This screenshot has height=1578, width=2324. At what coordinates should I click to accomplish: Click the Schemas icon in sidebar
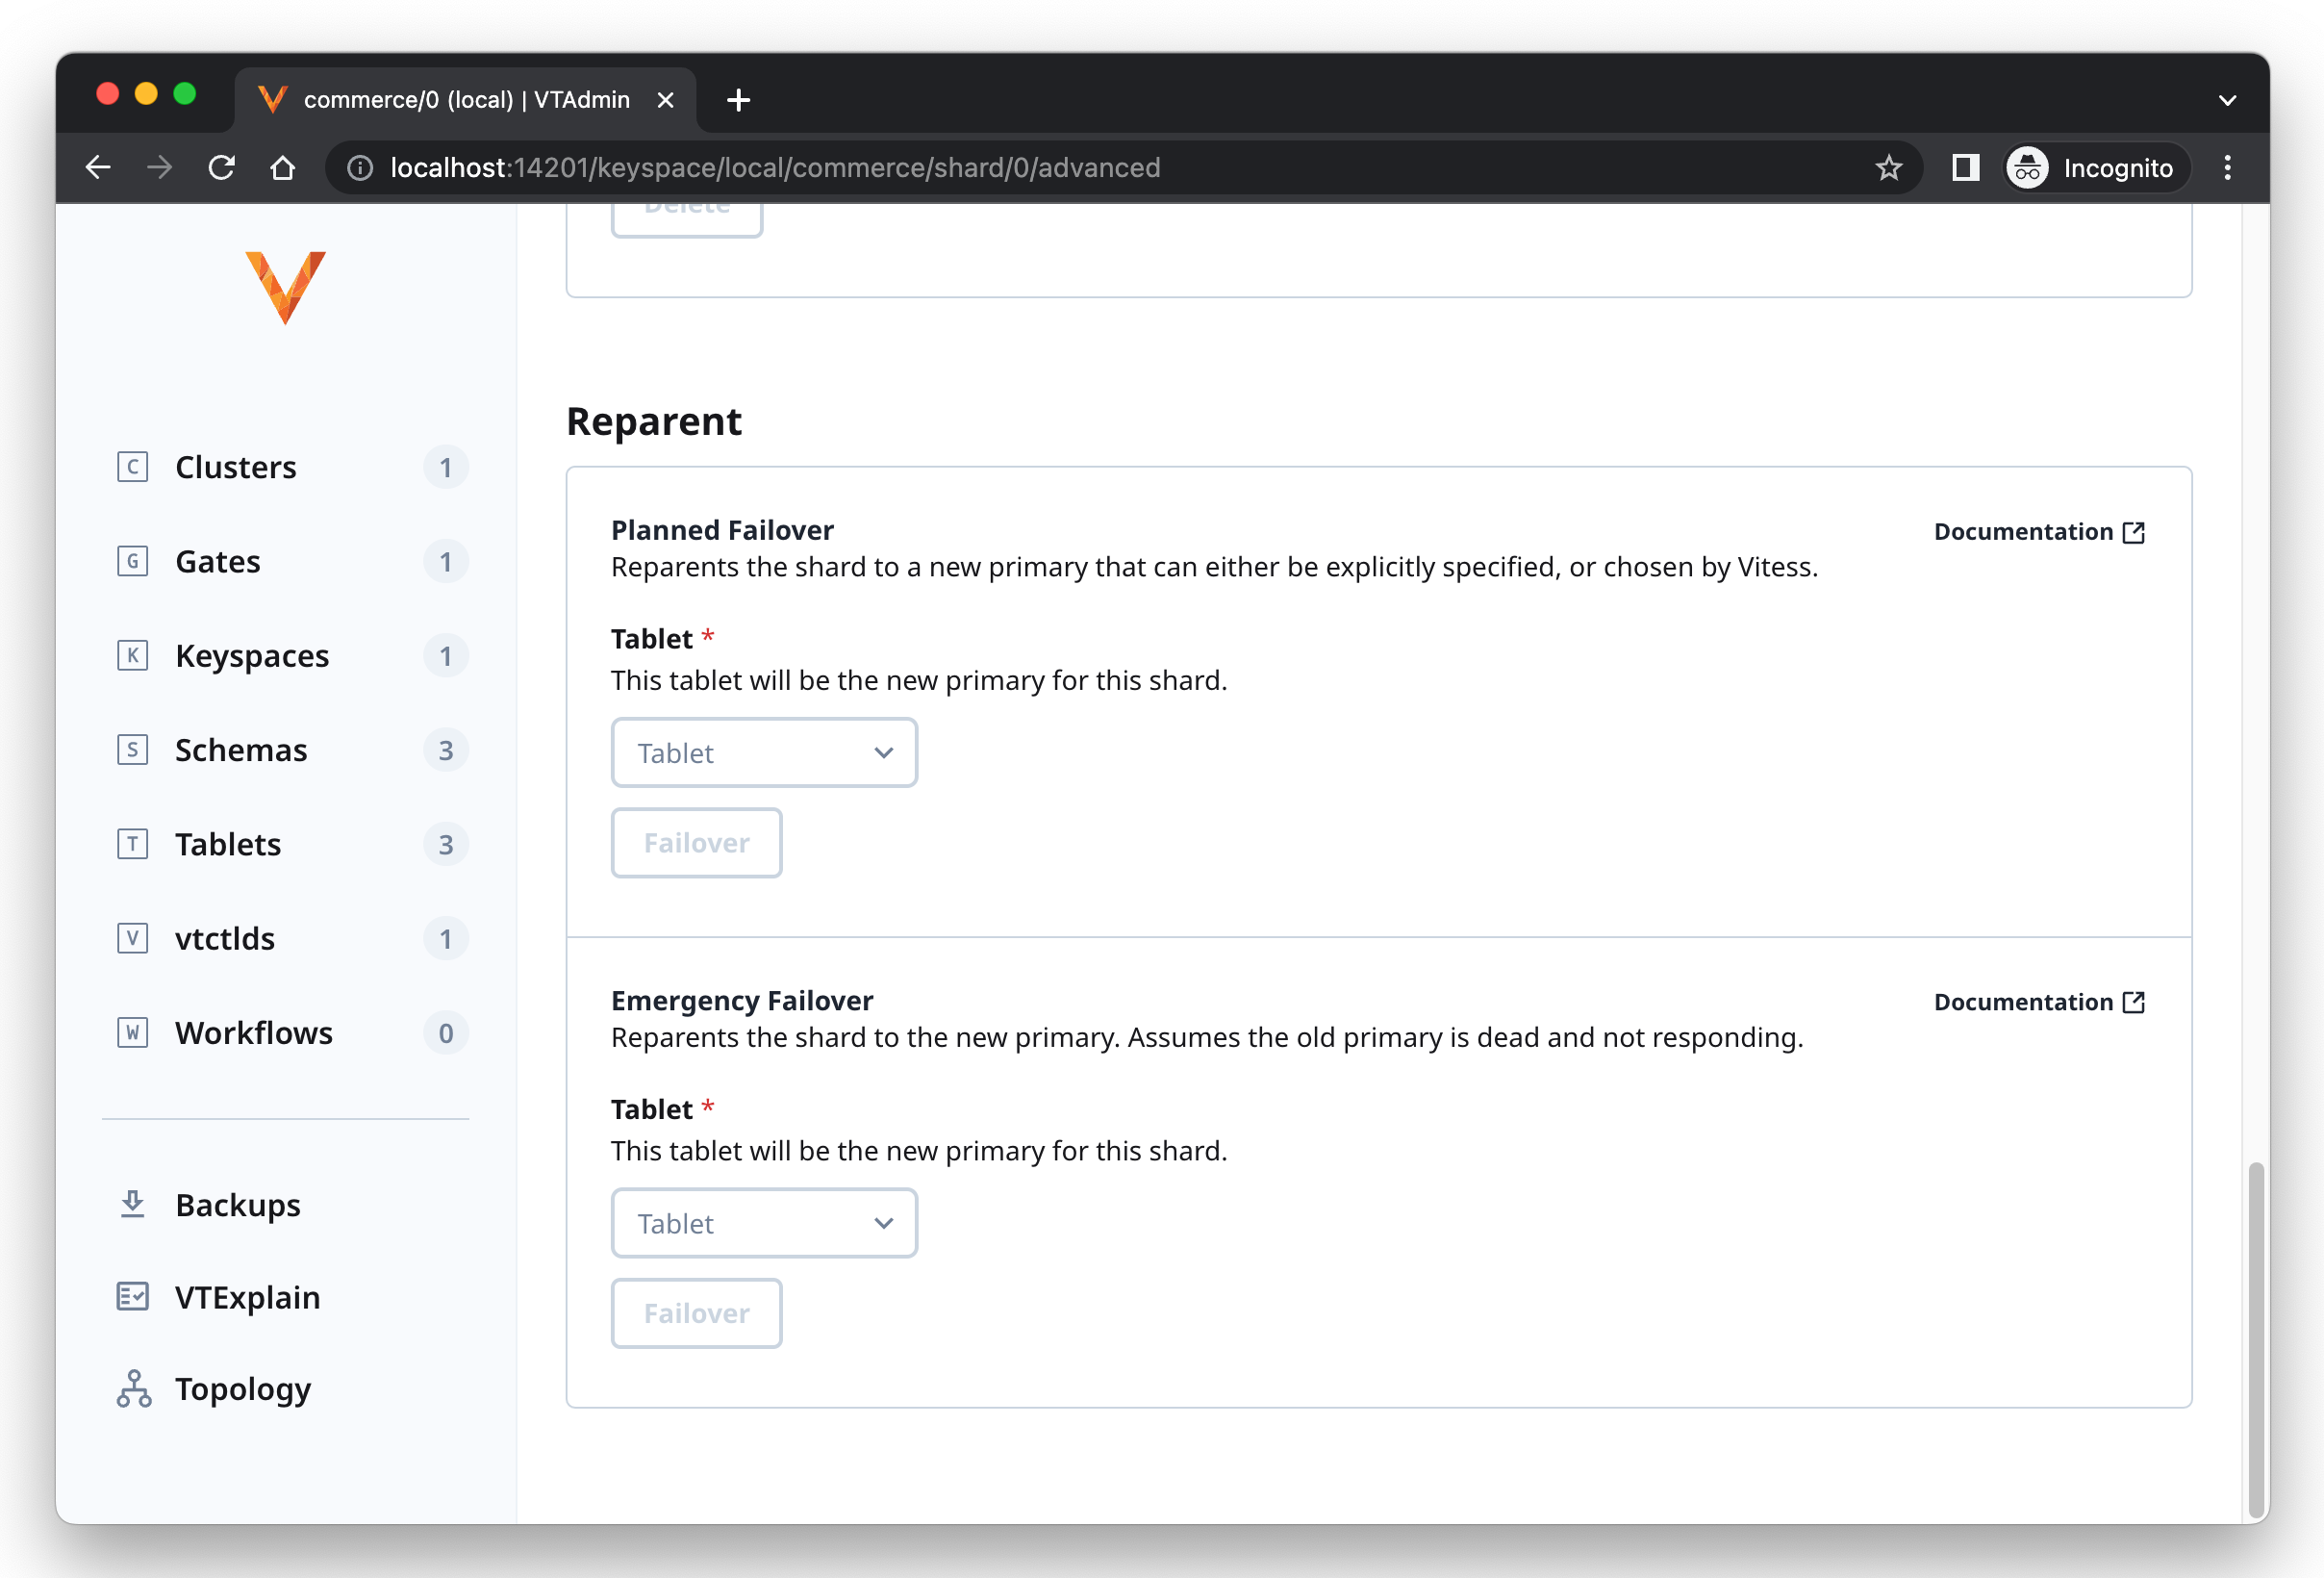coord(132,749)
